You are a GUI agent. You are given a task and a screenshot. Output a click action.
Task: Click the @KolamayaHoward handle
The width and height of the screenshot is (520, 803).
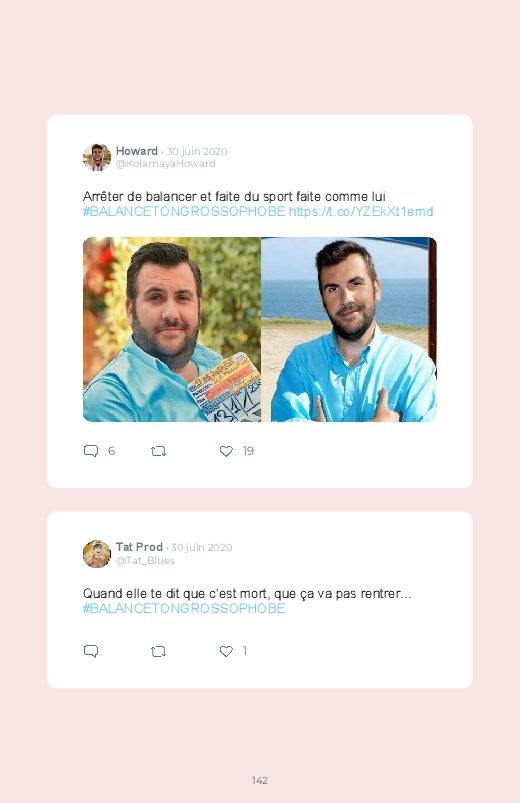click(x=165, y=164)
